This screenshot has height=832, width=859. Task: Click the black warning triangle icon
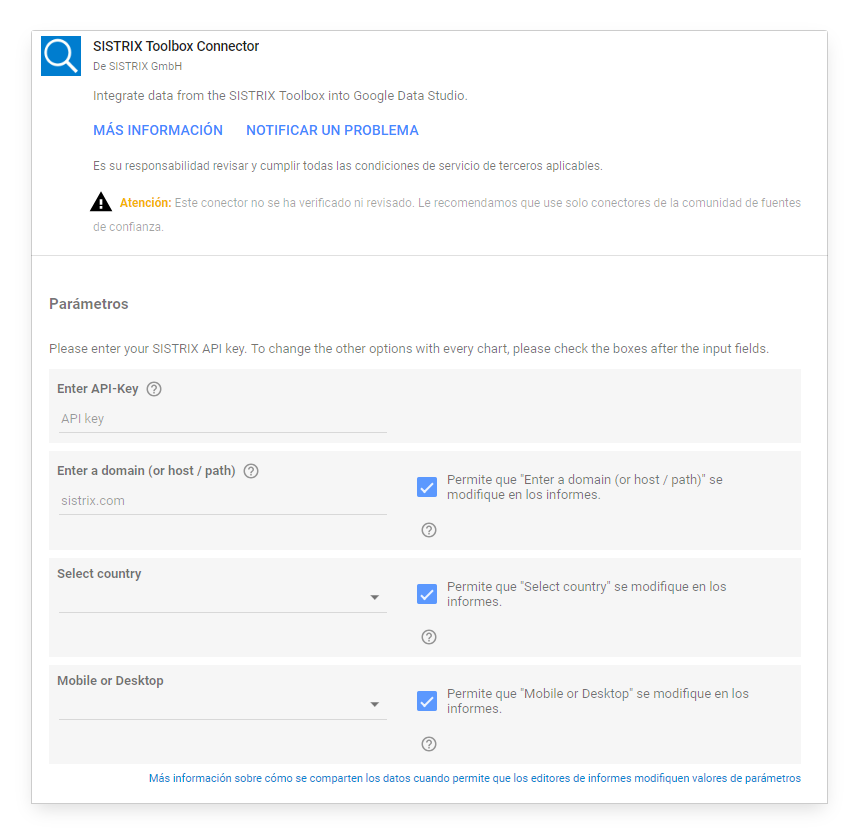pyautogui.click(x=101, y=203)
